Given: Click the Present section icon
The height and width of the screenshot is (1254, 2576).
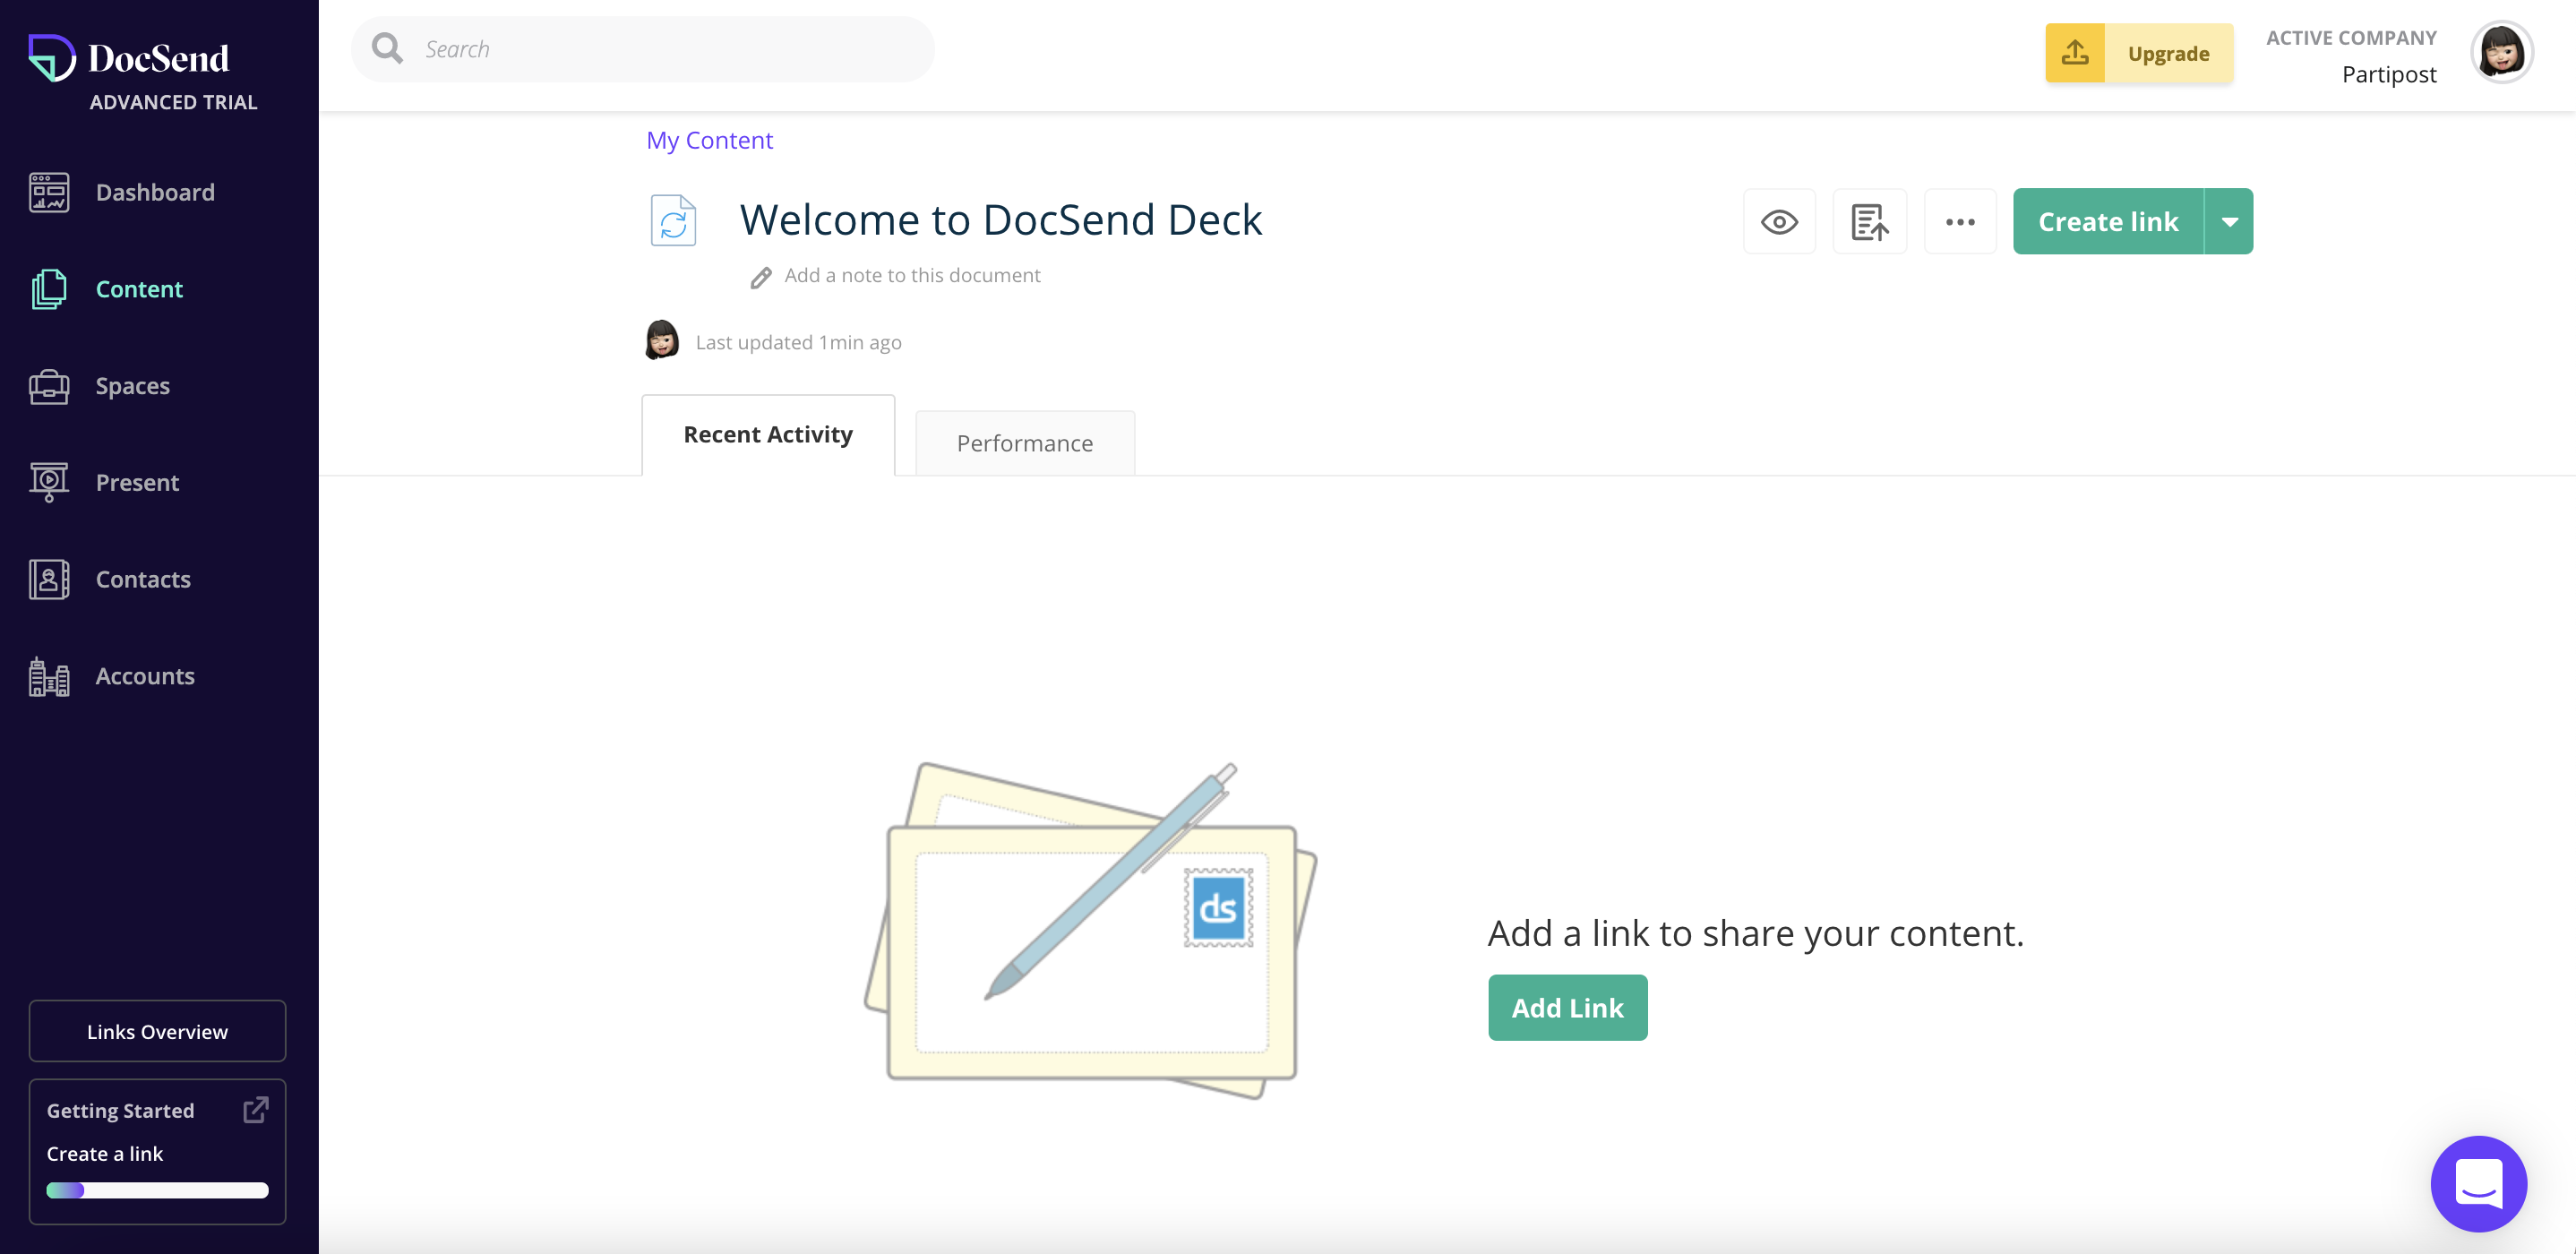Looking at the screenshot, I should [47, 480].
